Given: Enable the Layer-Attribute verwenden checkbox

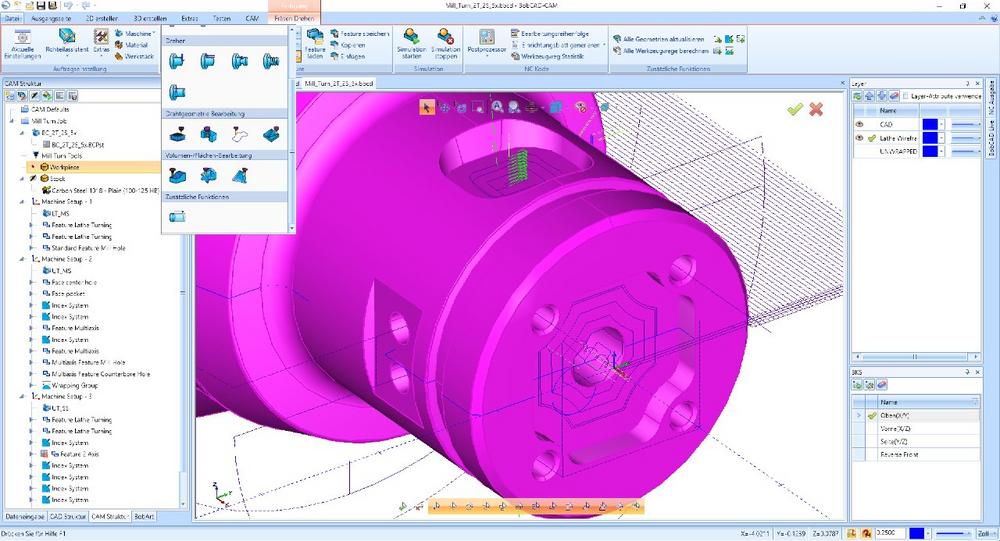Looking at the screenshot, I should coord(905,96).
